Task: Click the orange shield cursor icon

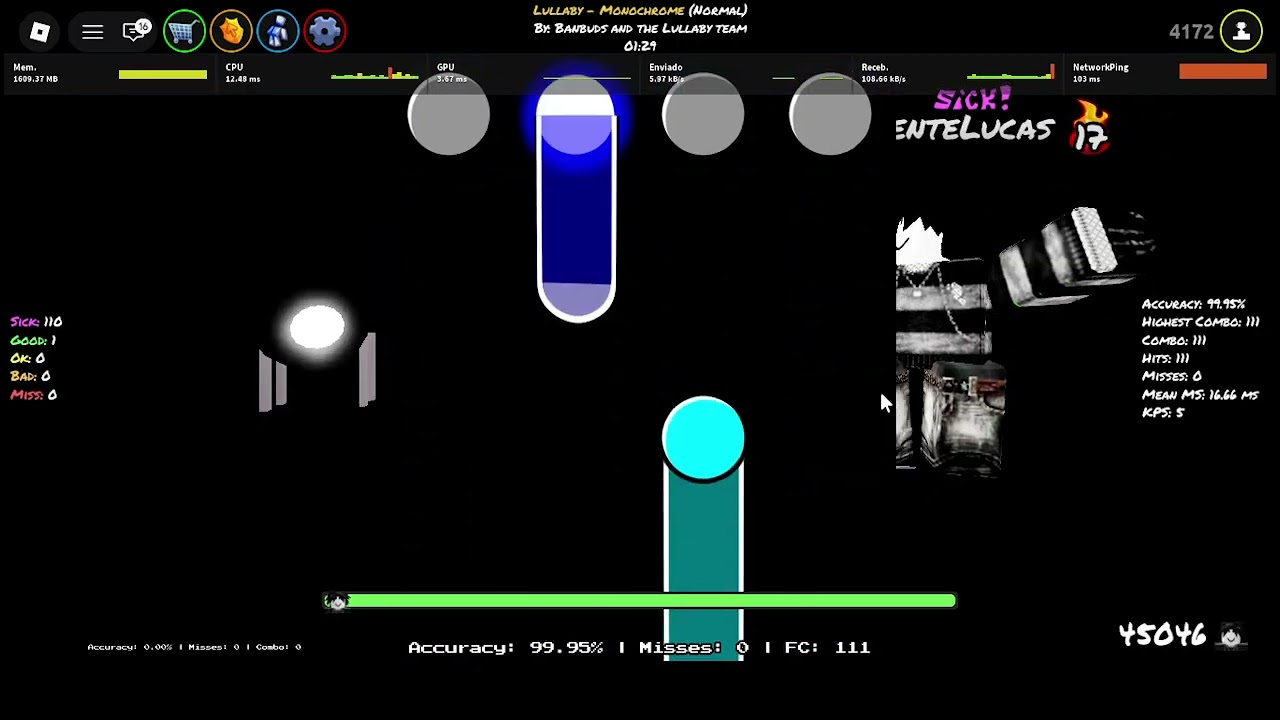Action: point(231,32)
